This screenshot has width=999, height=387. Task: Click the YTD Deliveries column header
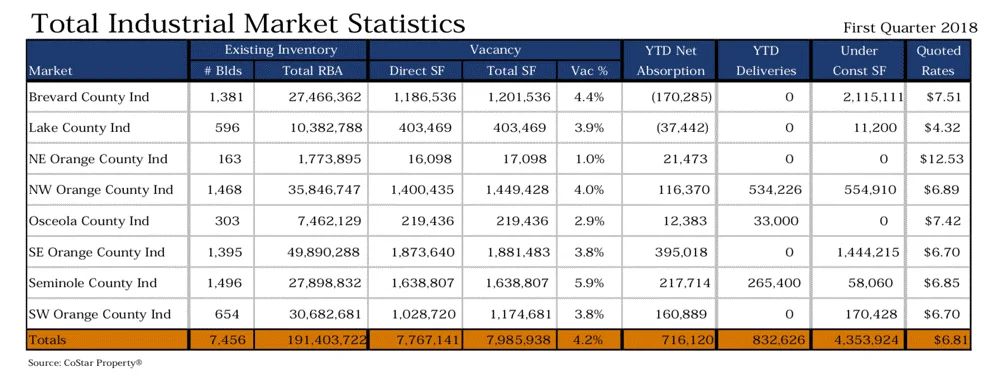click(x=766, y=61)
